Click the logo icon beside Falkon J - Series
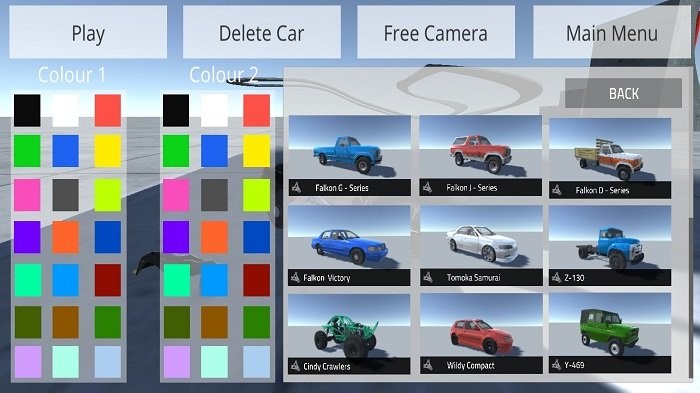This screenshot has height=393, width=700. (427, 188)
